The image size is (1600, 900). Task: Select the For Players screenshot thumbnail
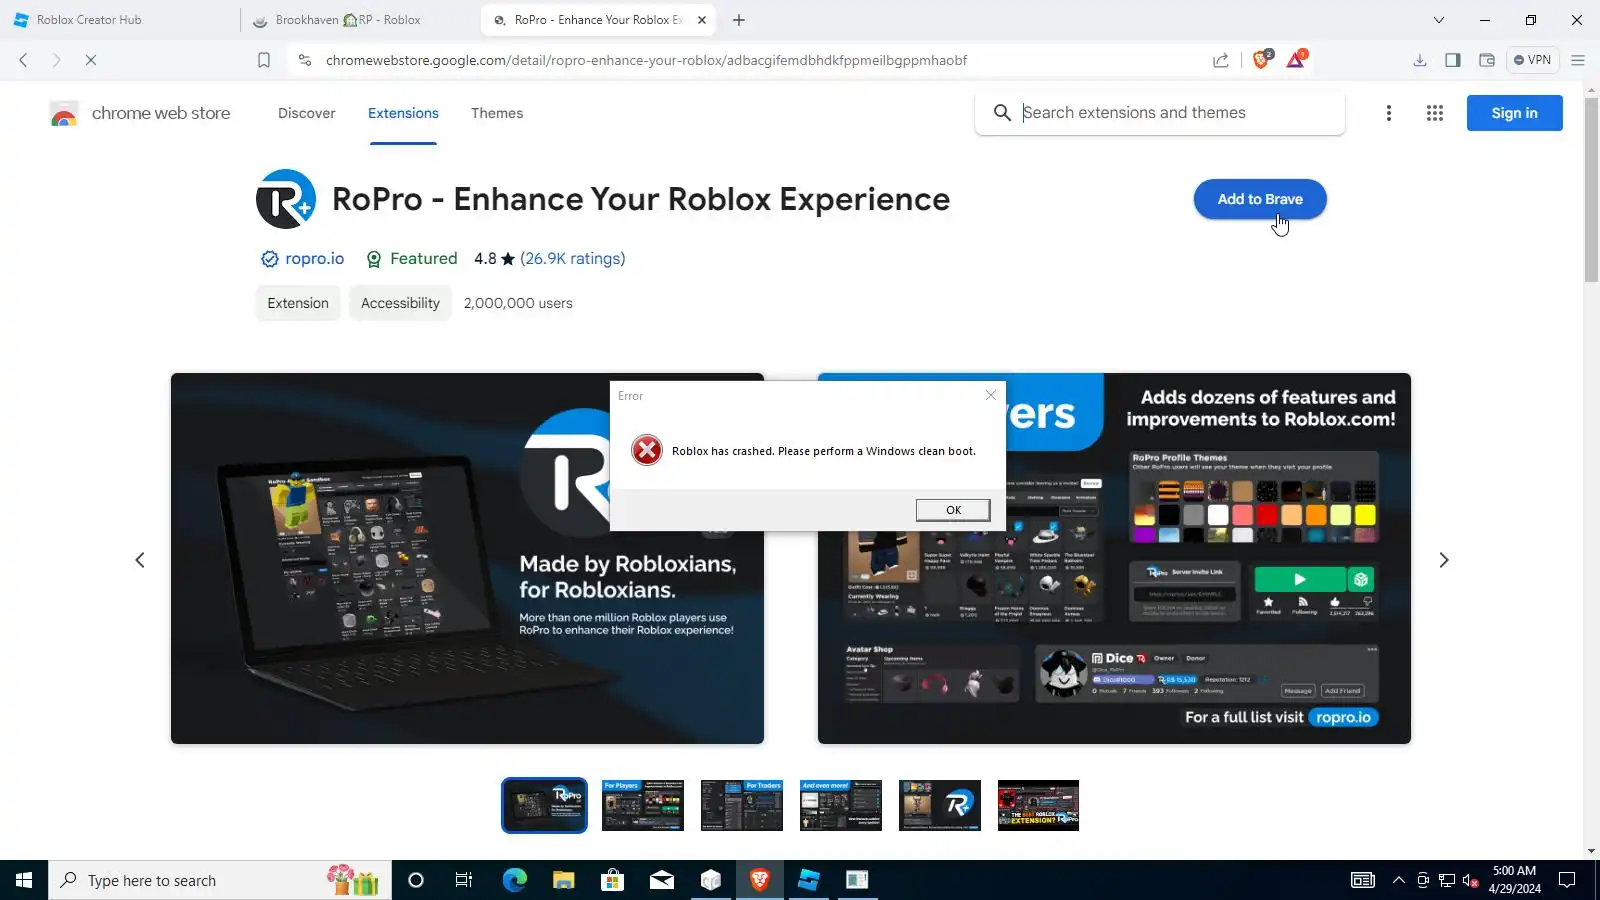click(643, 805)
